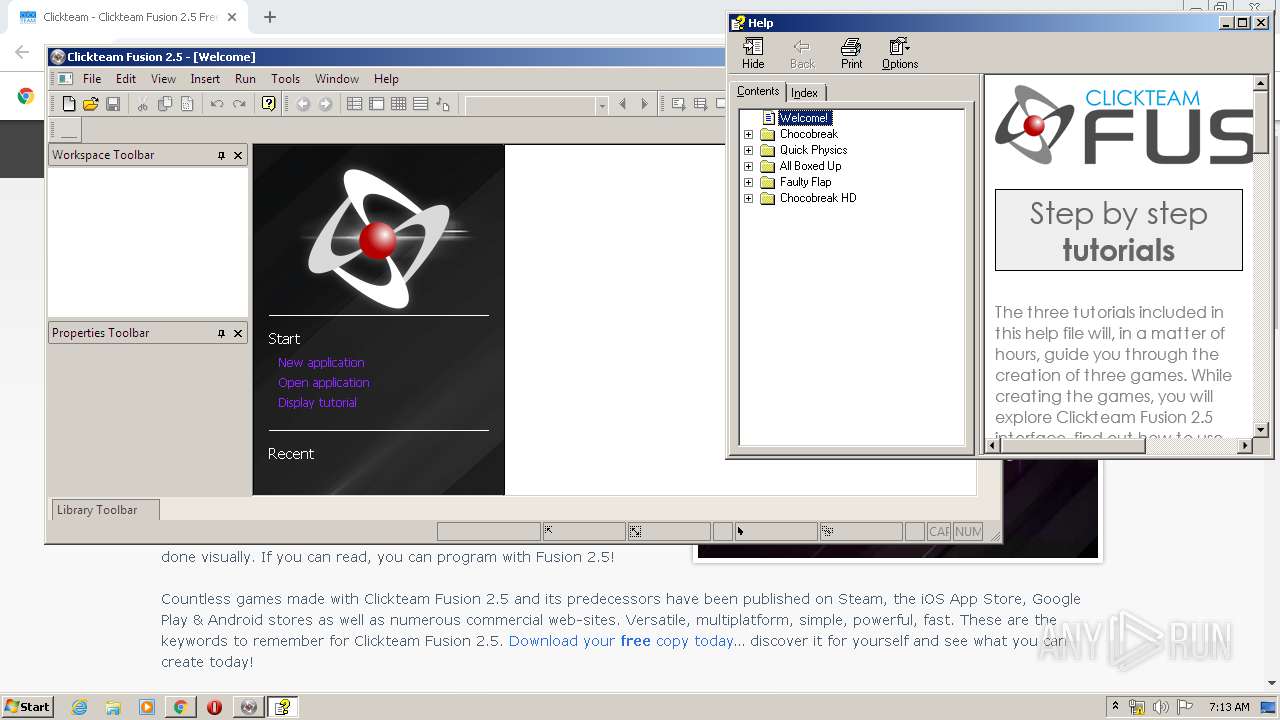
Task: Click the Back navigation round arrow
Action: [303, 104]
